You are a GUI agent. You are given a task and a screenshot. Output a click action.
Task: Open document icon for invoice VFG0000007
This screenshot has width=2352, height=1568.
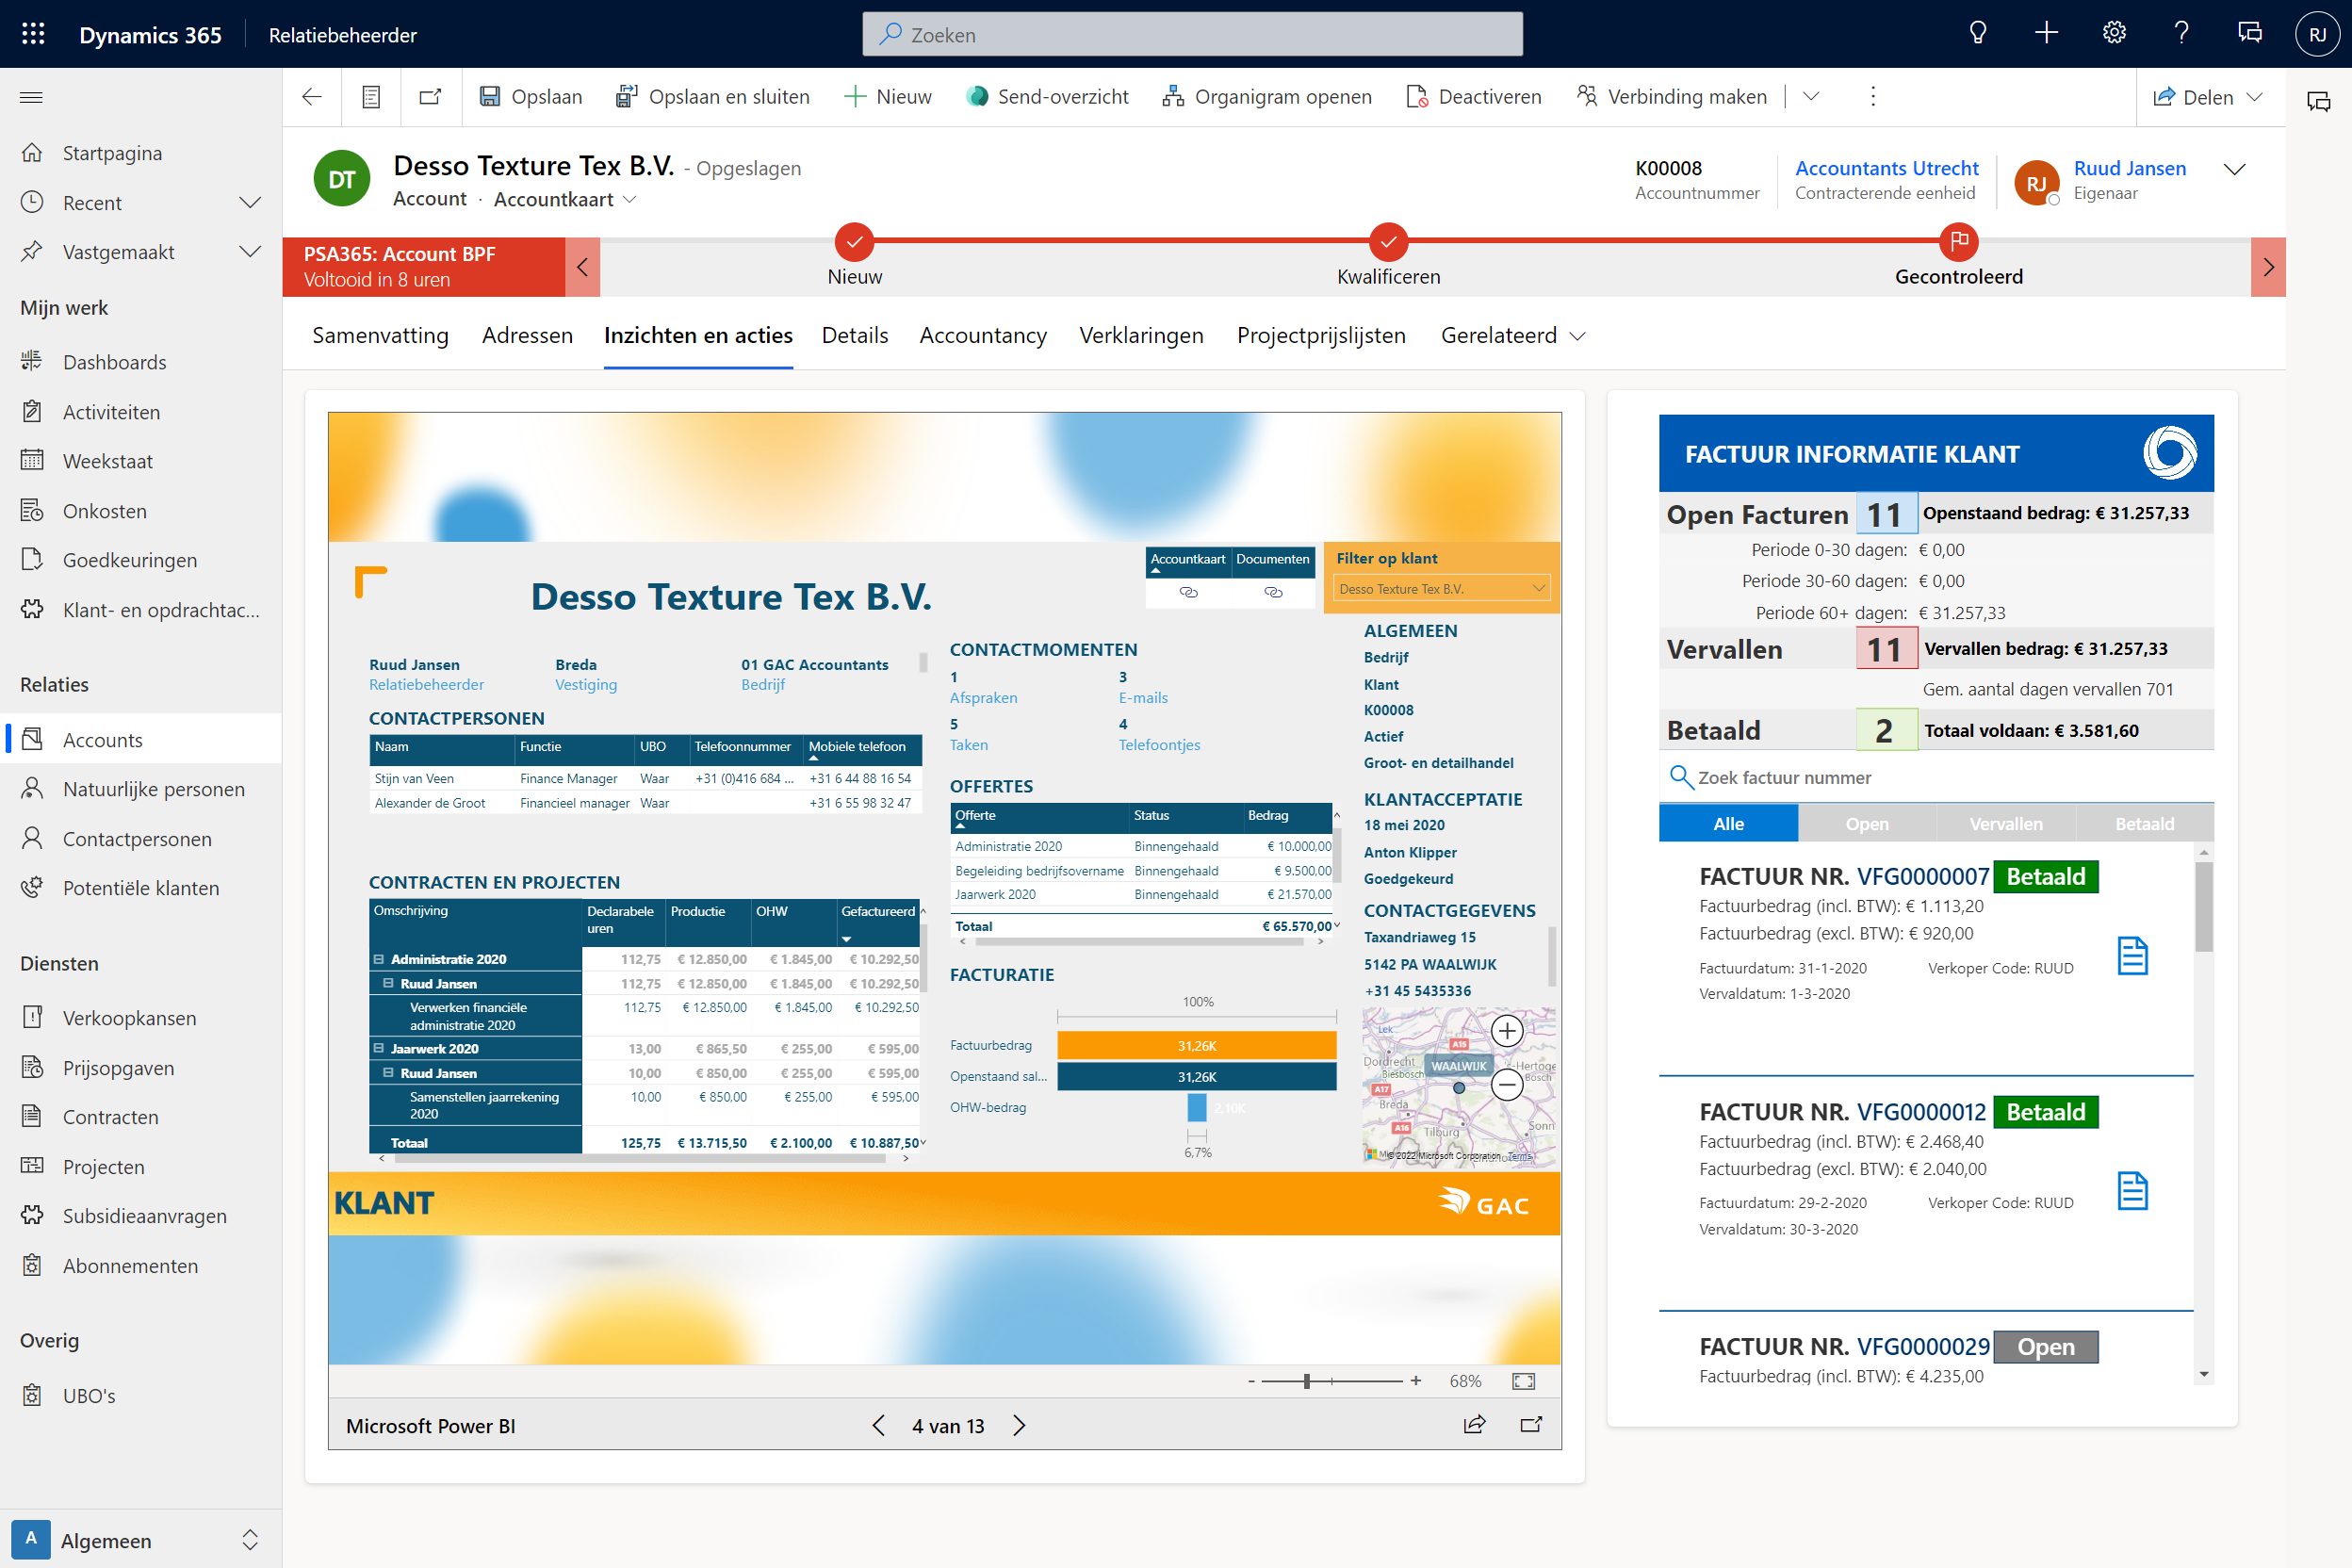click(2132, 956)
